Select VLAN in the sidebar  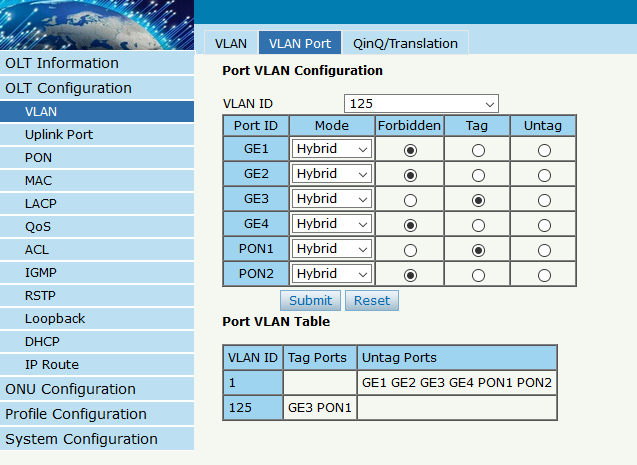tap(97, 112)
